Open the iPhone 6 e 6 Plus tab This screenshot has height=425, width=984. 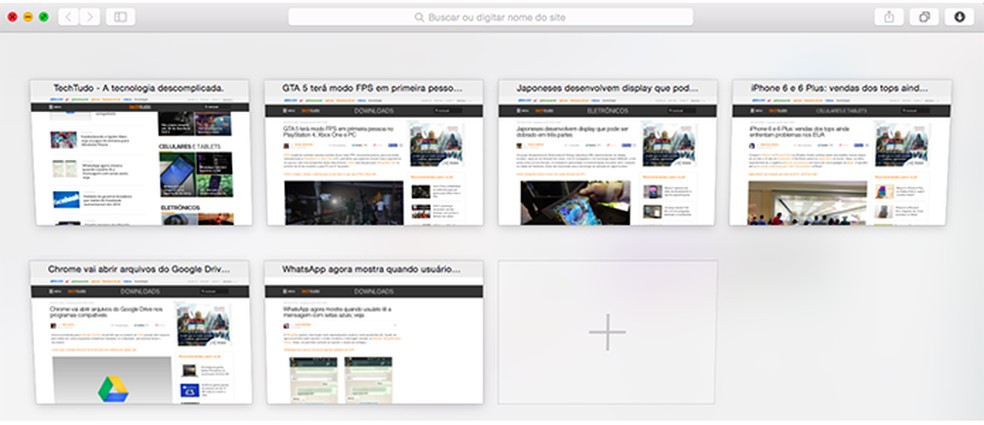839,152
